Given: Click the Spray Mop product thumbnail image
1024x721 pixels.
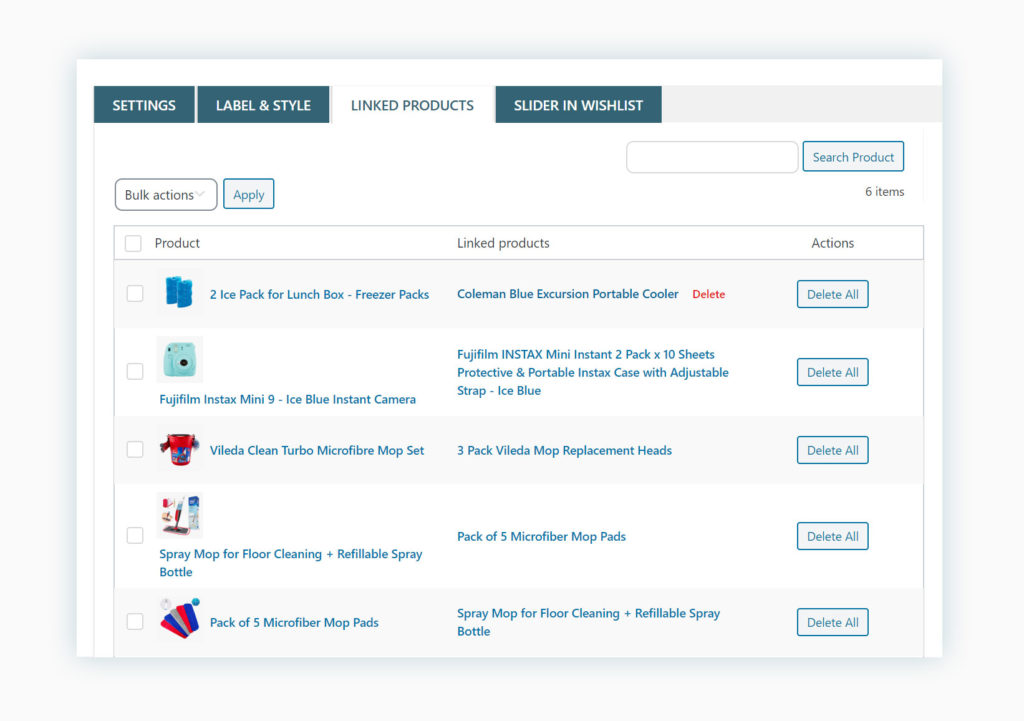Looking at the screenshot, I should pos(180,516).
